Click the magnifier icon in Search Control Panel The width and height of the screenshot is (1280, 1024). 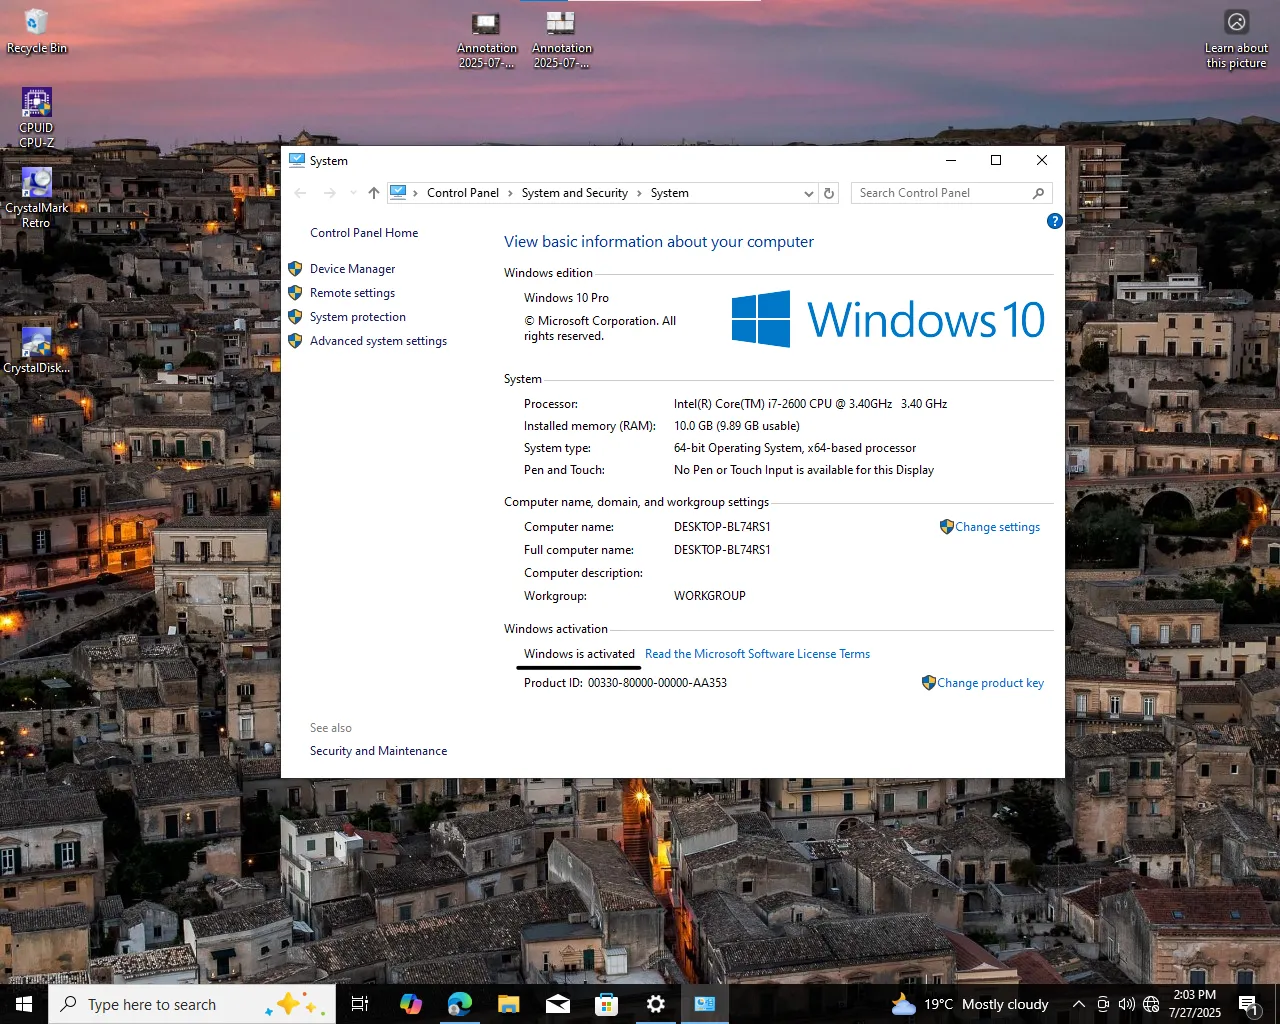[x=1039, y=193]
